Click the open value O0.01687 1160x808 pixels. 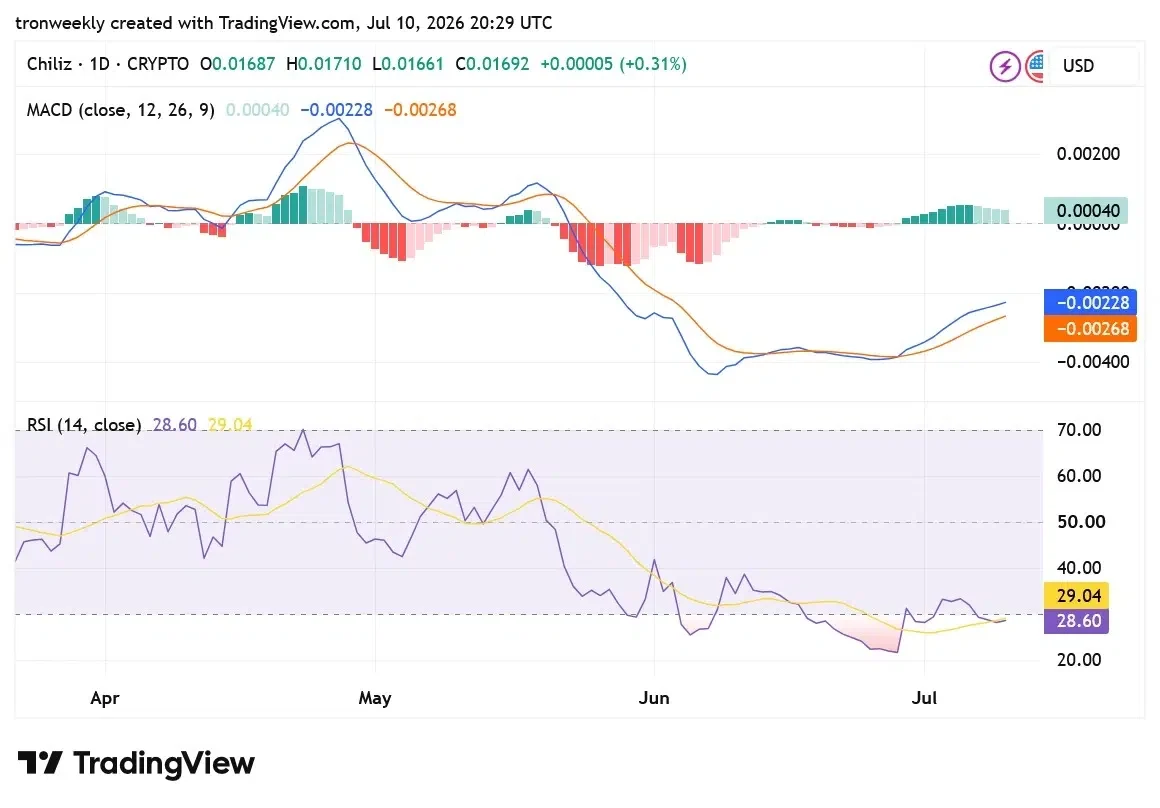click(x=237, y=64)
